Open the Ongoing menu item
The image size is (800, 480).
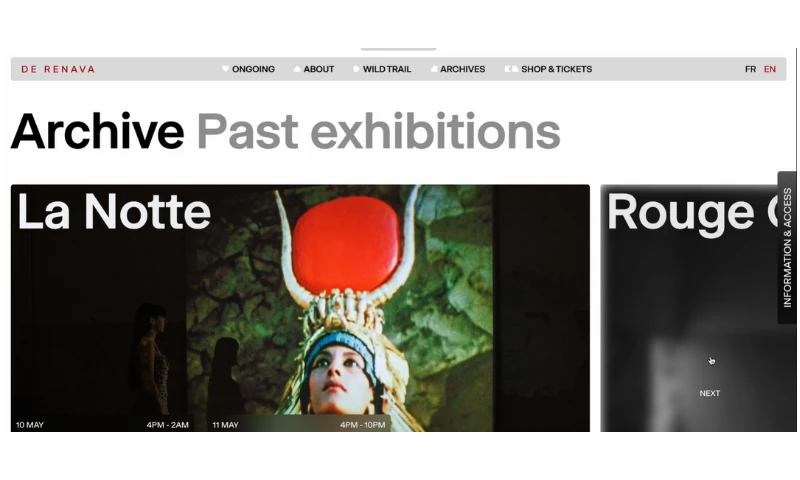pyautogui.click(x=253, y=69)
